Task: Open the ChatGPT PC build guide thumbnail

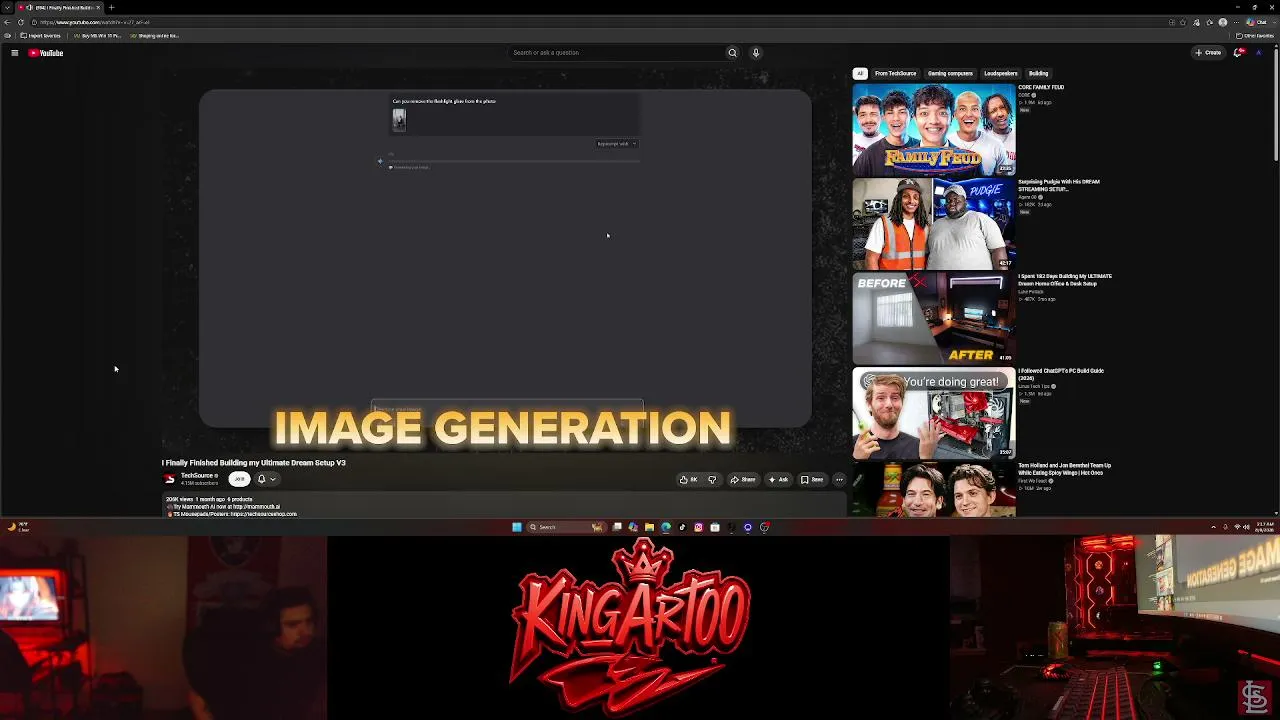Action: pyautogui.click(x=934, y=413)
